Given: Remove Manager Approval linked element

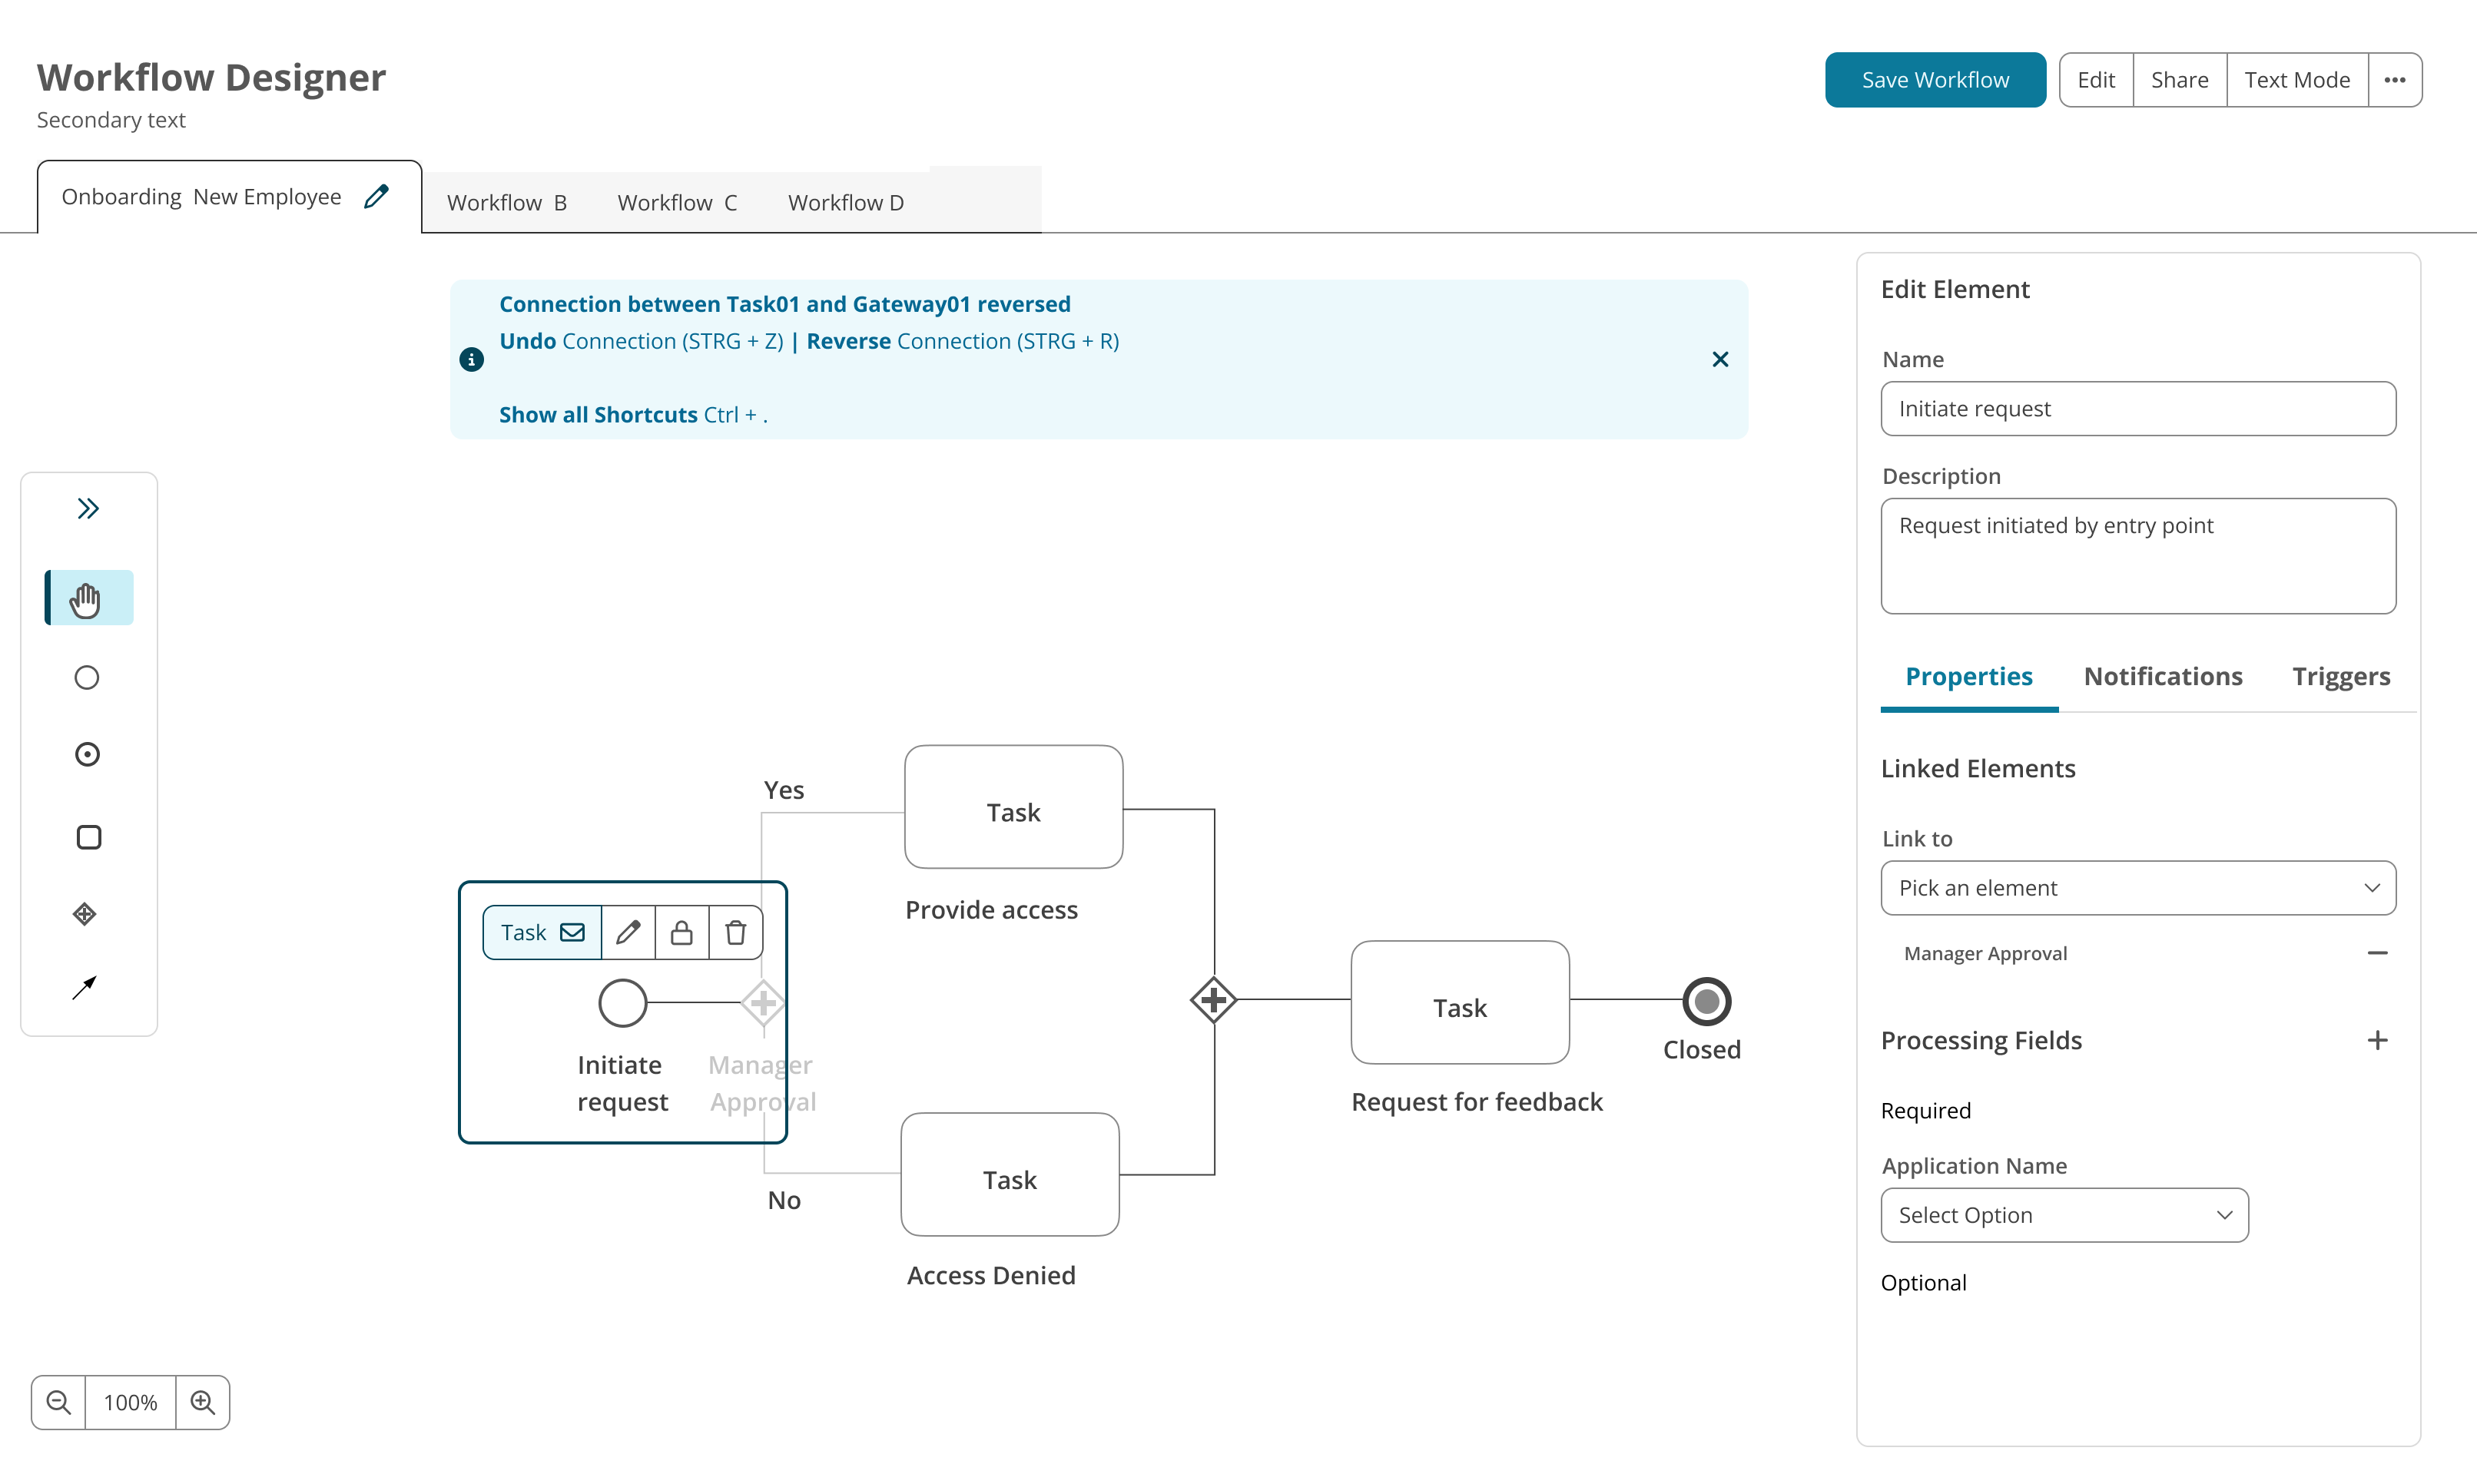Looking at the screenshot, I should [x=2379, y=952].
